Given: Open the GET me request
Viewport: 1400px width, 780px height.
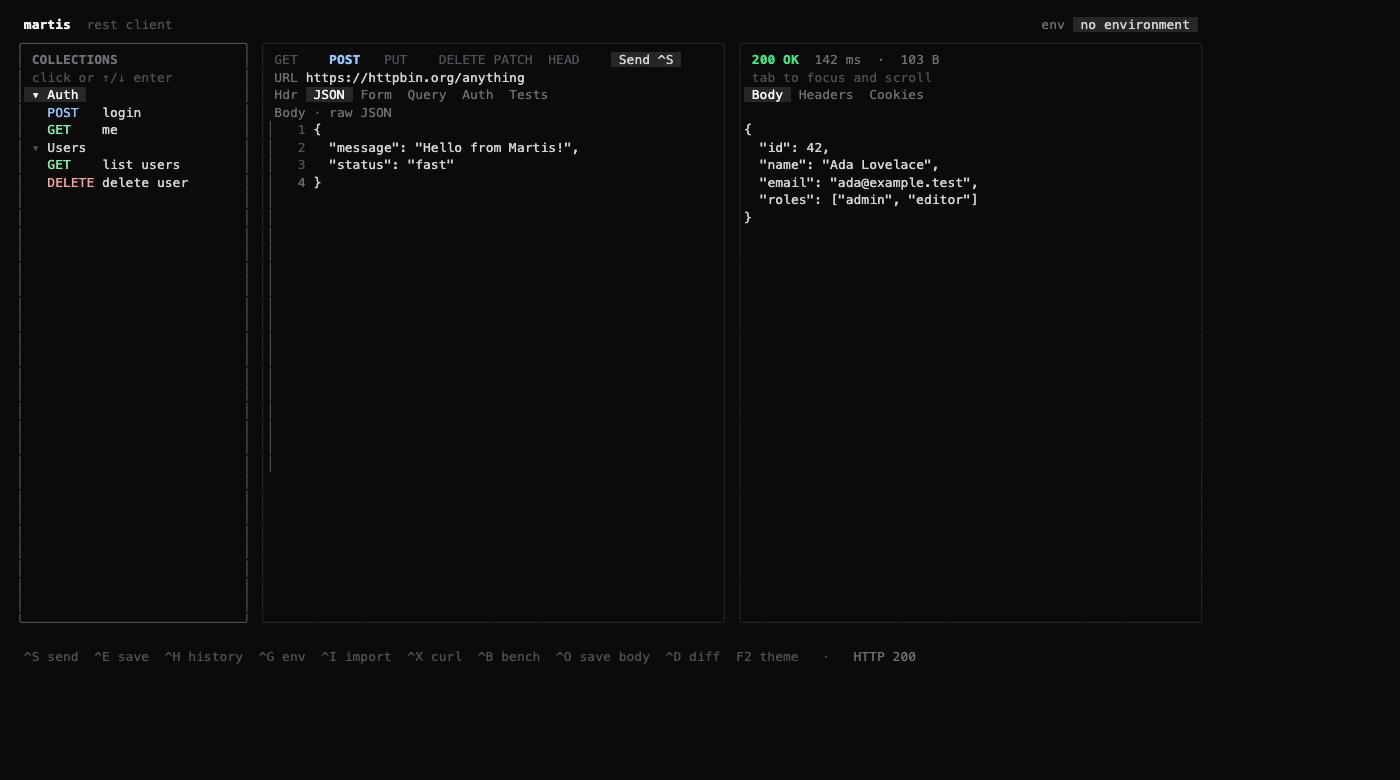Looking at the screenshot, I should (82, 130).
